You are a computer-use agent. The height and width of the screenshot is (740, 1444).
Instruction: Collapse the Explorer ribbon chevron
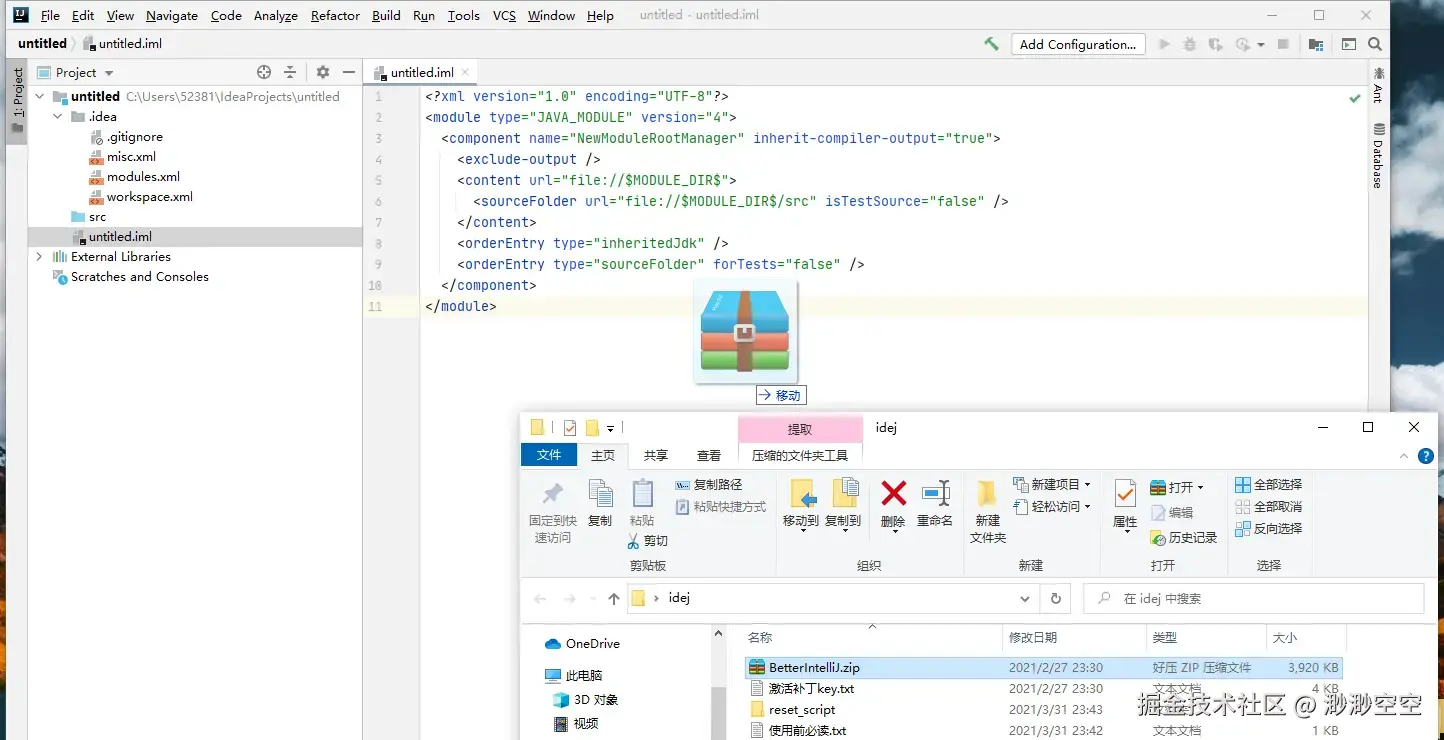[1403, 455]
